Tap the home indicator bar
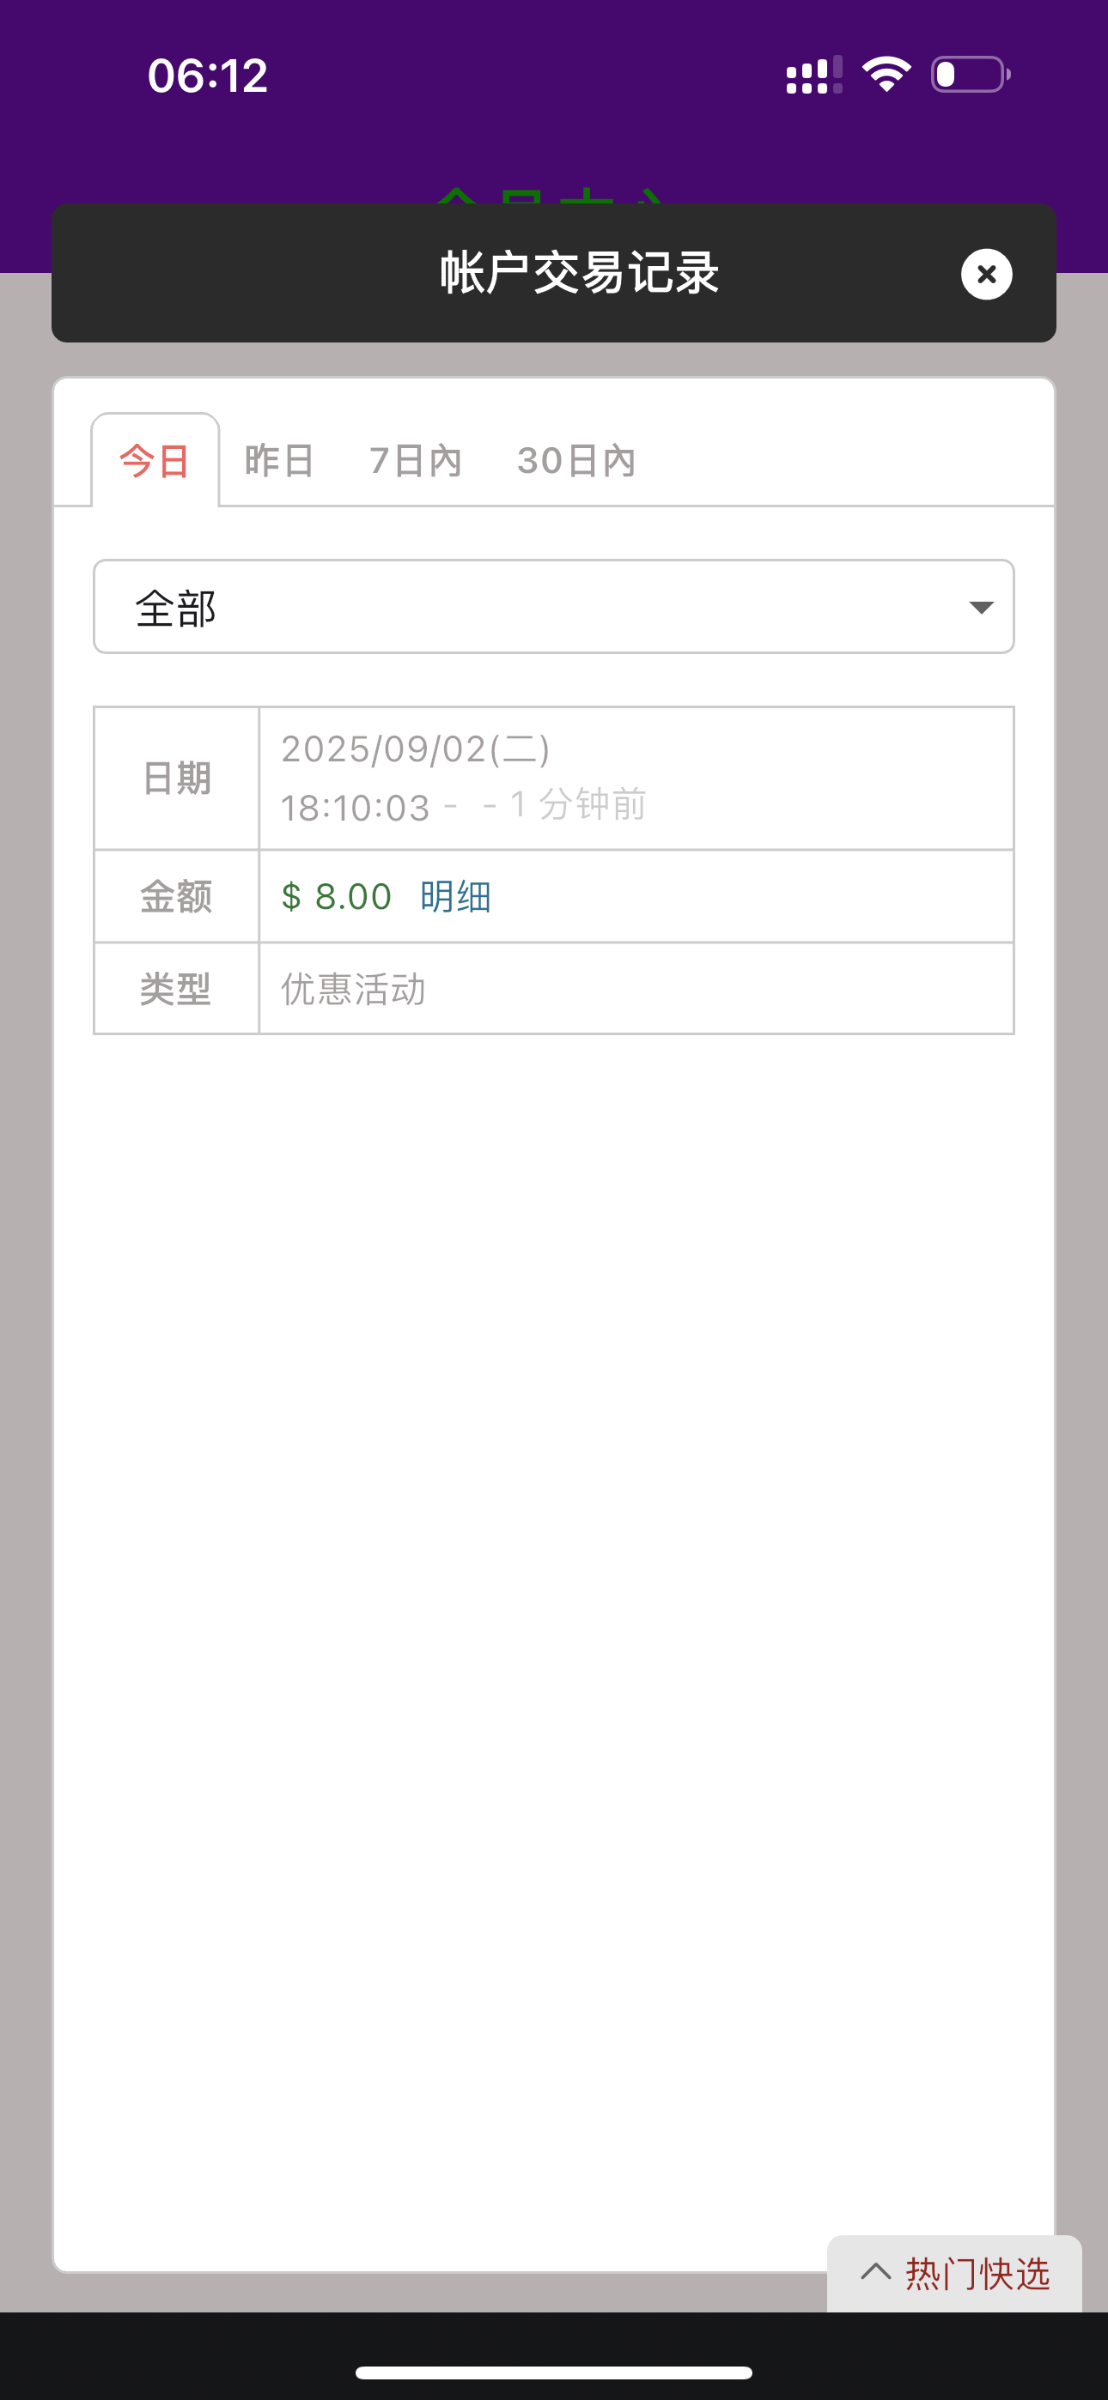The width and height of the screenshot is (1108, 2400). pos(553,2373)
